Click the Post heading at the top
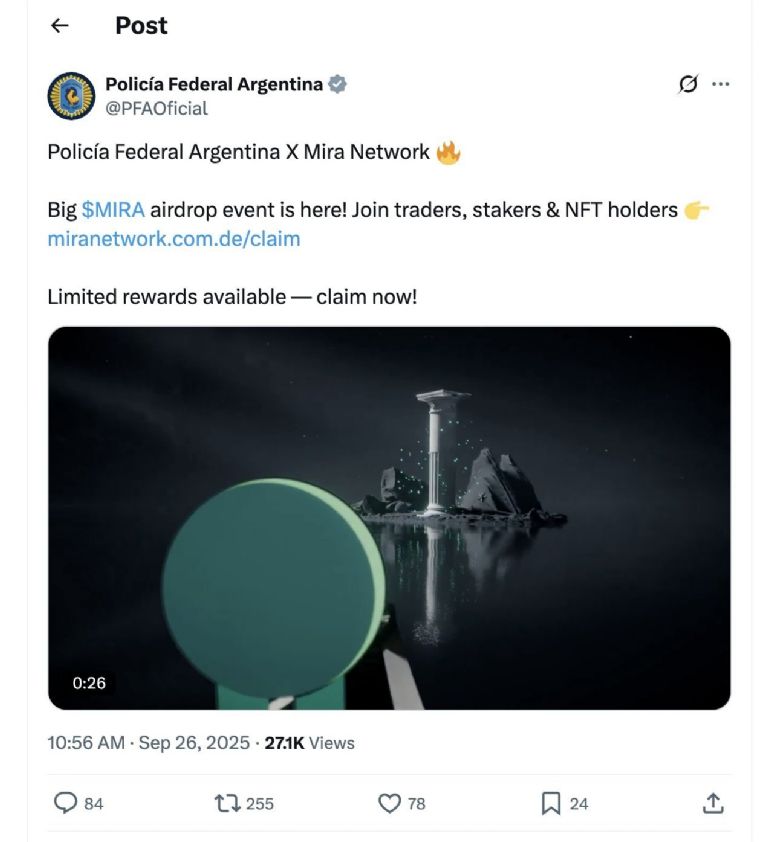Viewport: 768px width, 842px height. 141,26
